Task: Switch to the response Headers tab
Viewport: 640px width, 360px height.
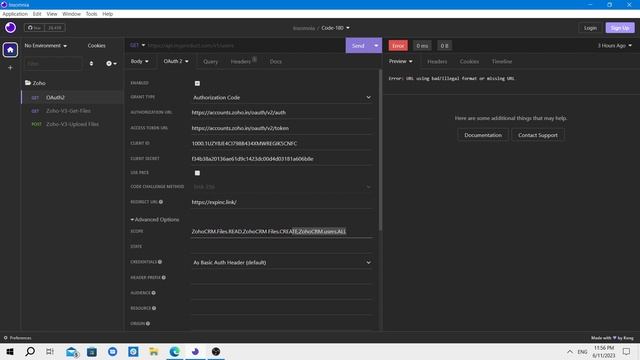Action: pyautogui.click(x=437, y=62)
